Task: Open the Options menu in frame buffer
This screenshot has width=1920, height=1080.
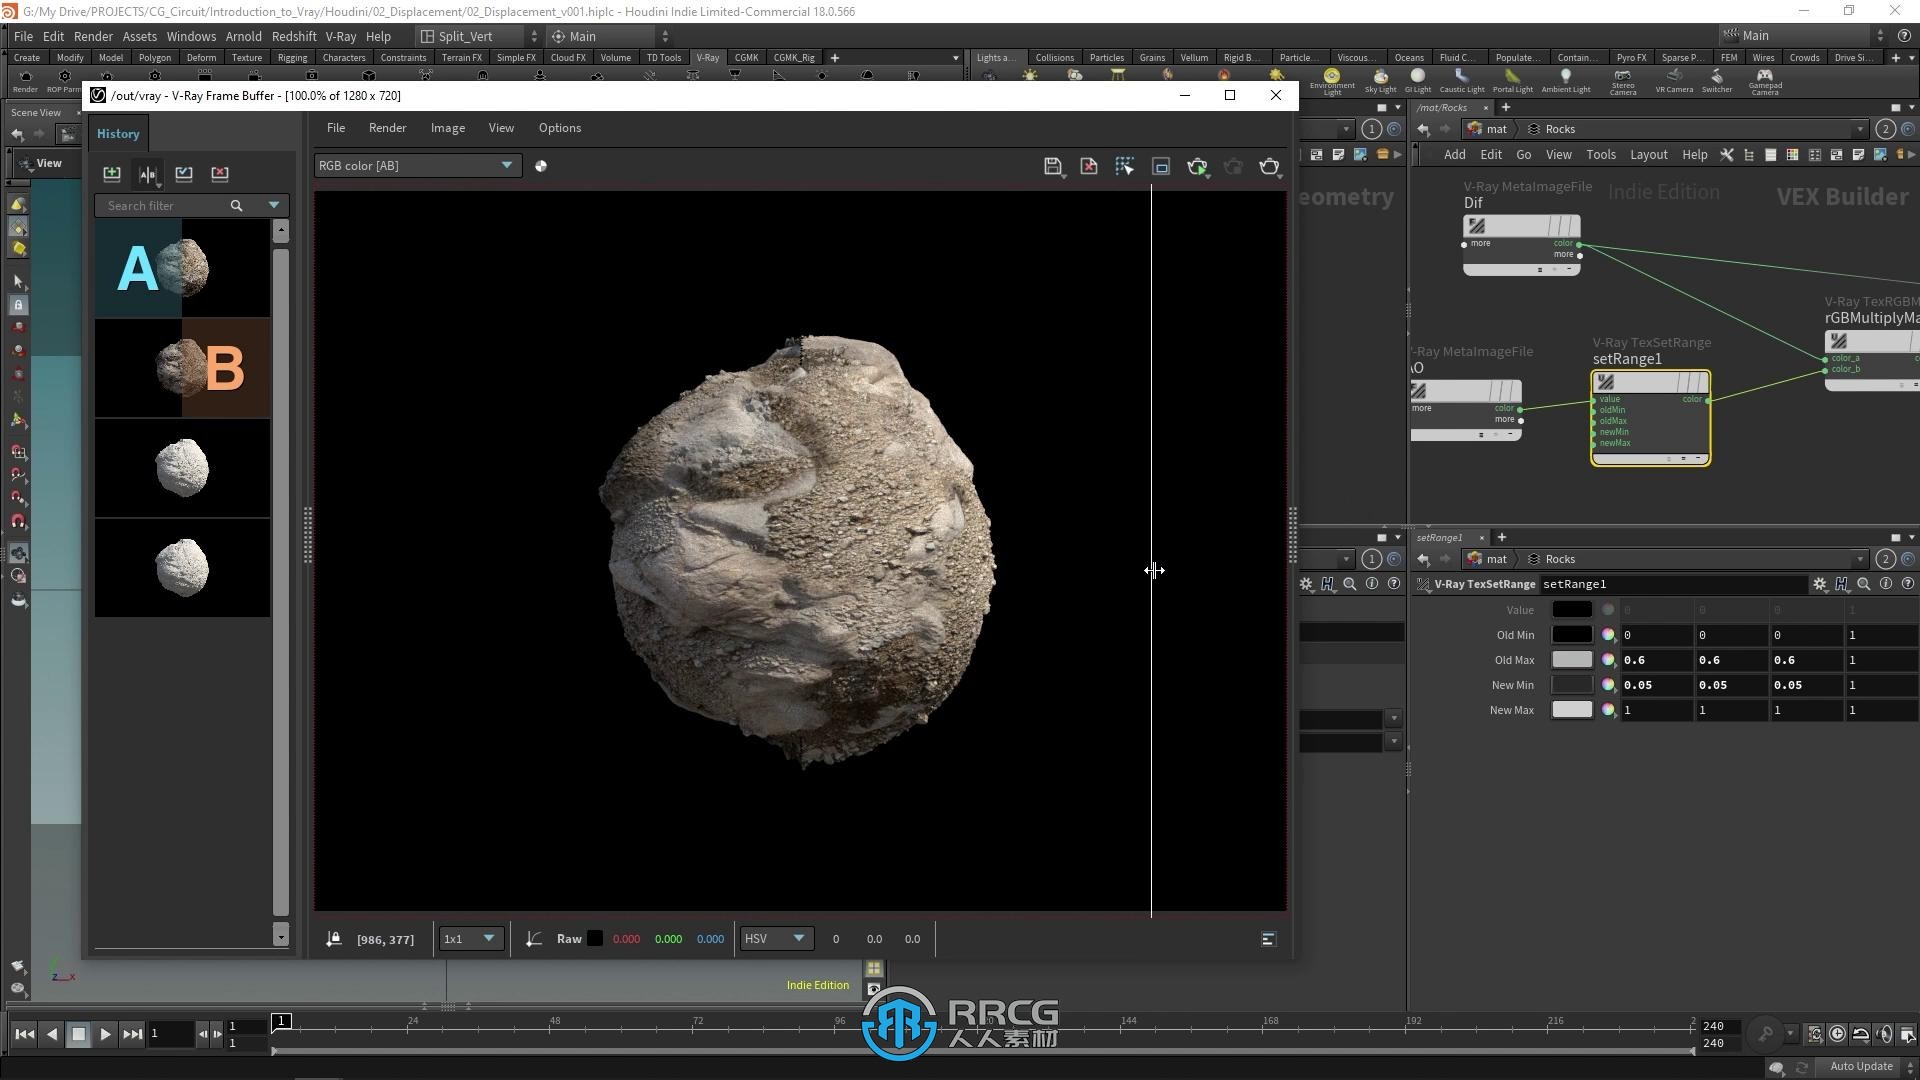Action: [560, 127]
